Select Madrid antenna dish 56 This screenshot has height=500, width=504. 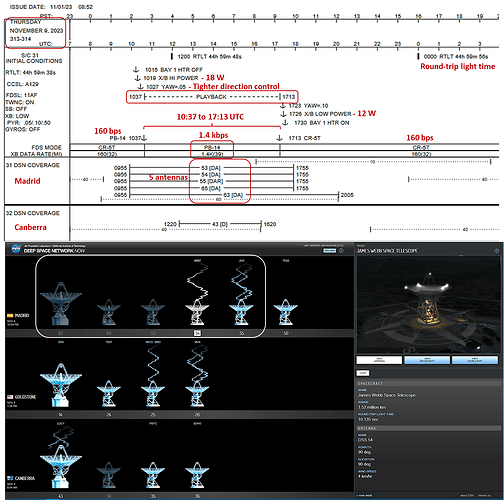click(x=286, y=312)
